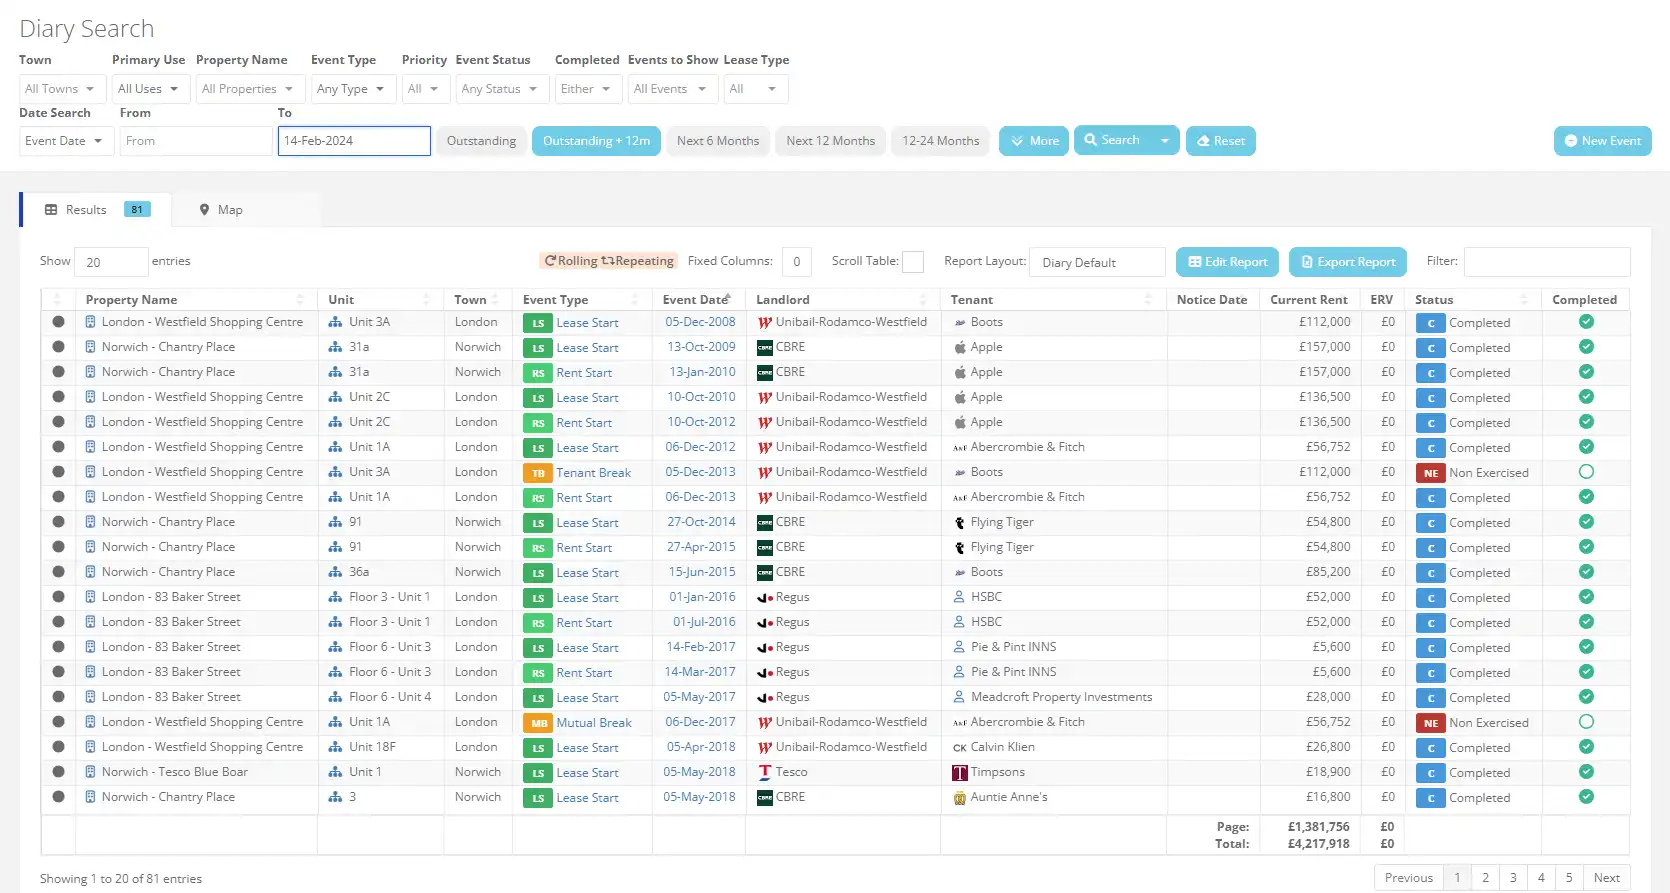
Task: Open the 'All Properties' dropdown
Action: [249, 89]
